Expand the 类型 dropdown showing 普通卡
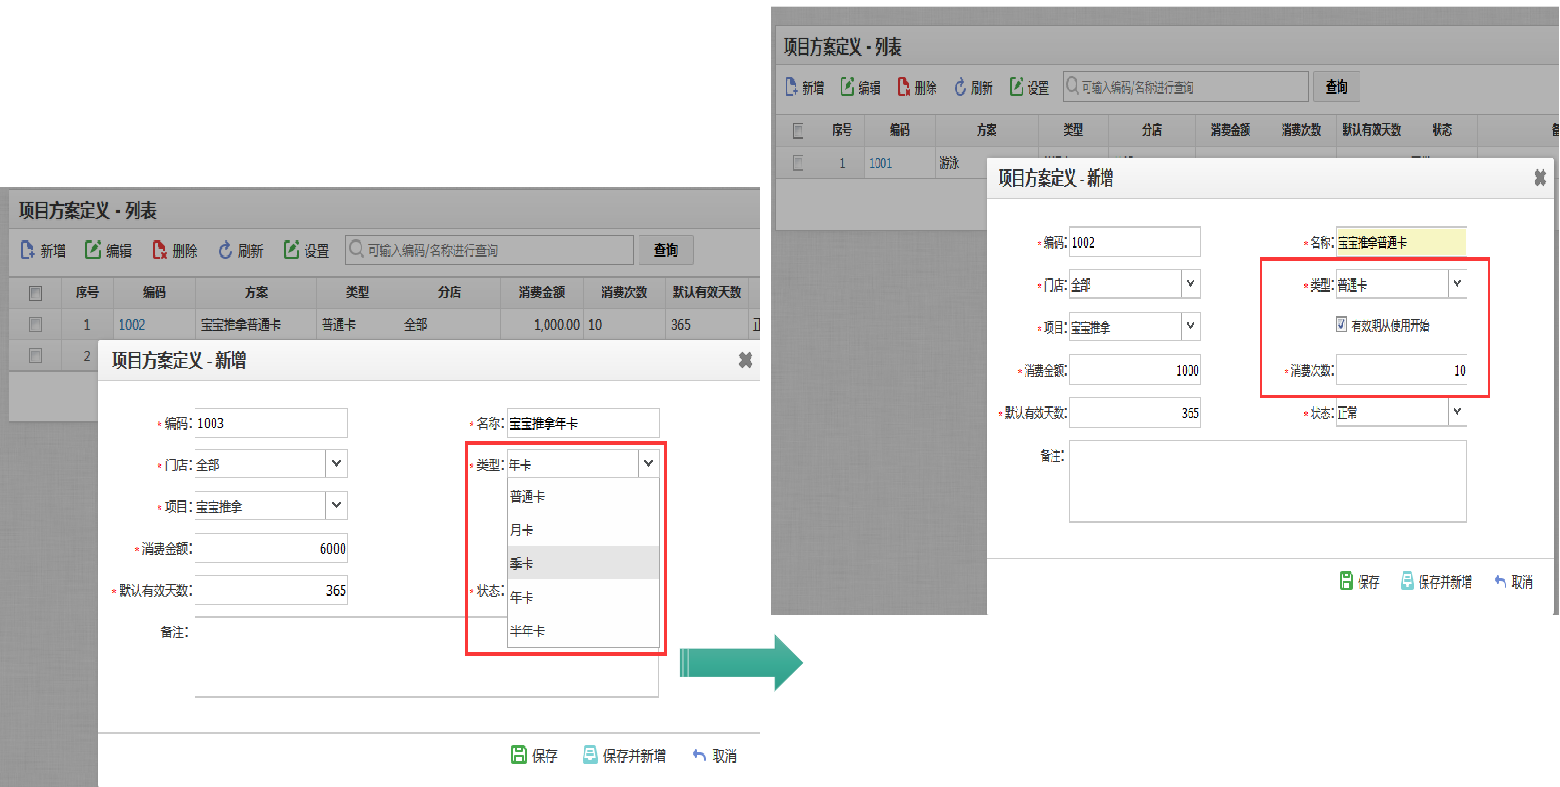The height and width of the screenshot is (787, 1560). [1457, 285]
